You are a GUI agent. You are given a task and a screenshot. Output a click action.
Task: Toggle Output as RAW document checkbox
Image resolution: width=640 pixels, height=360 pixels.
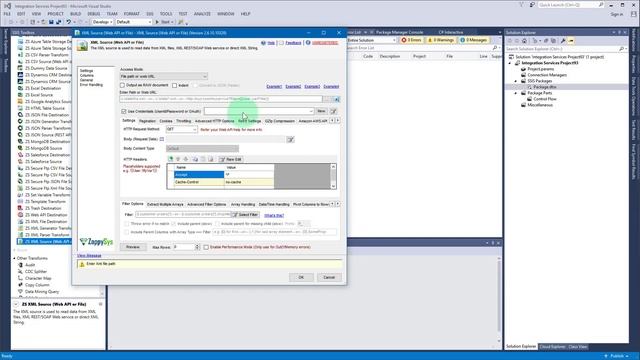tap(122, 85)
